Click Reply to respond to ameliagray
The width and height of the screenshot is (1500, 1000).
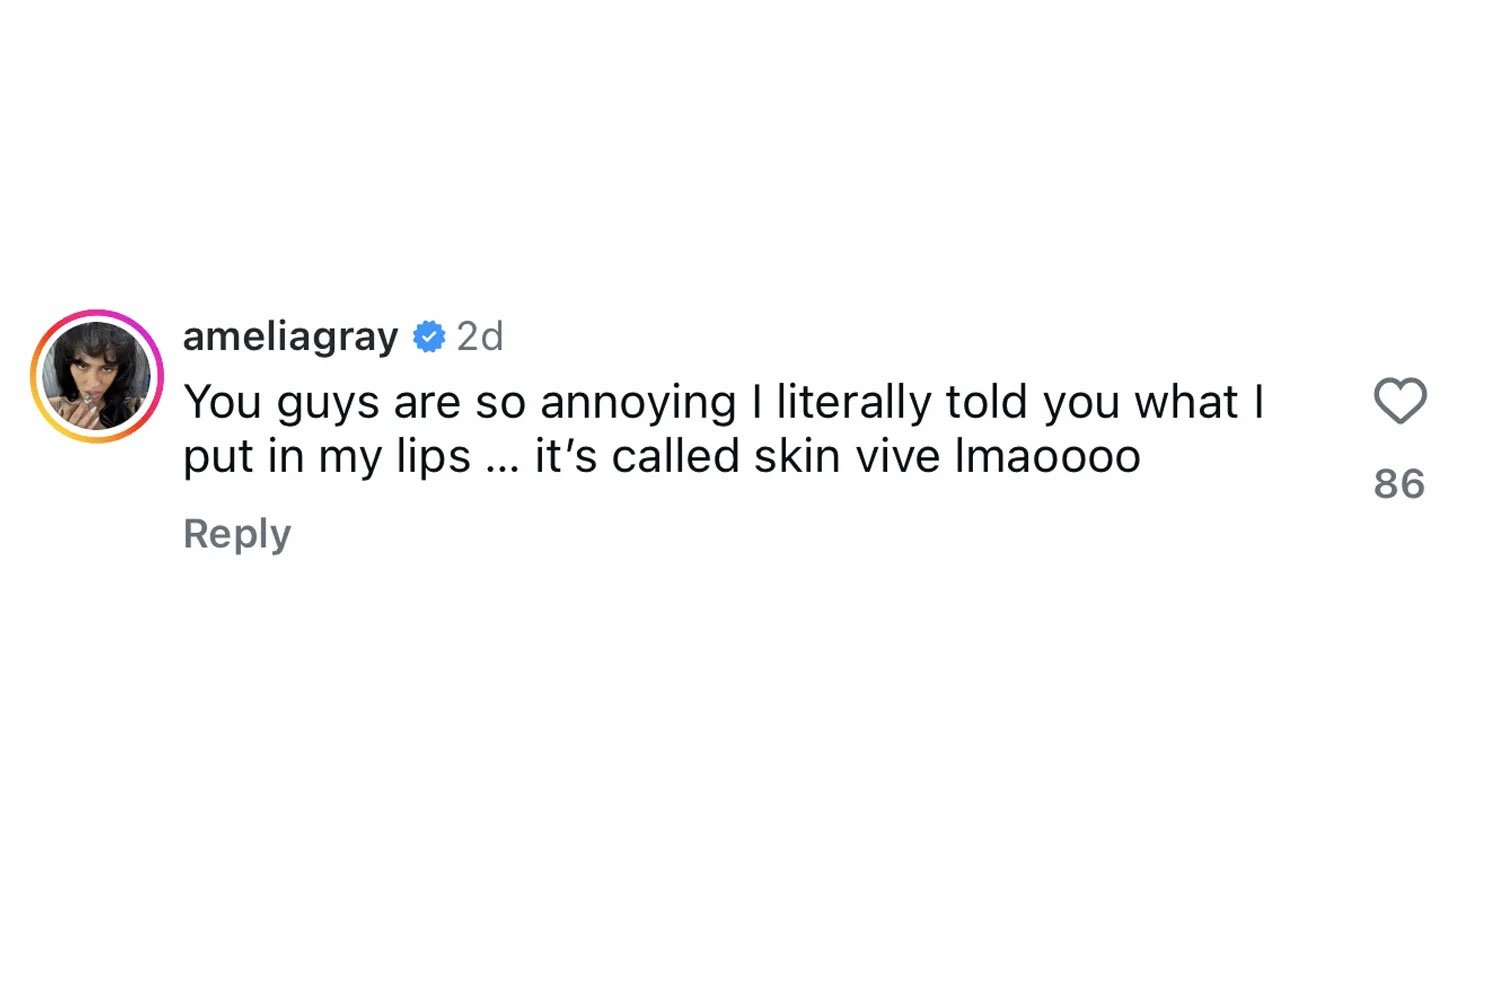(236, 533)
